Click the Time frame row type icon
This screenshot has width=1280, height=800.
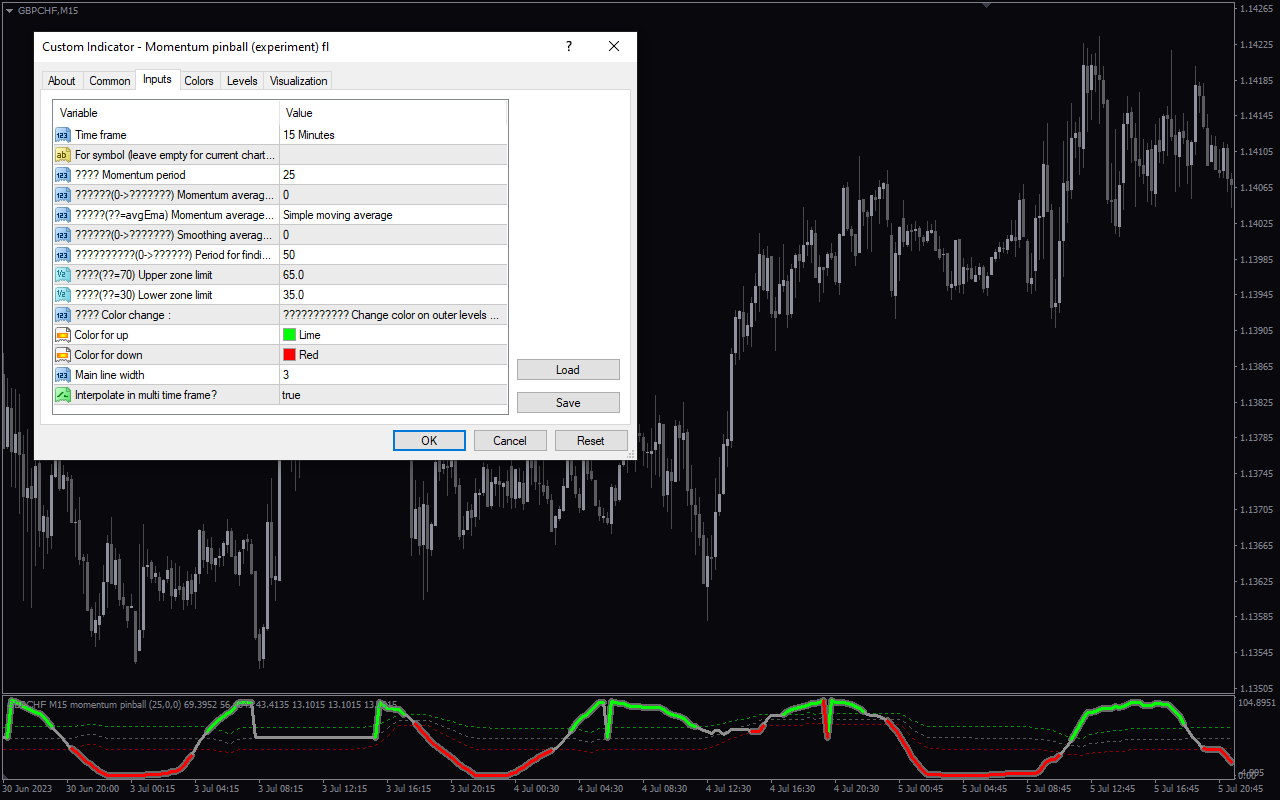tap(63, 135)
